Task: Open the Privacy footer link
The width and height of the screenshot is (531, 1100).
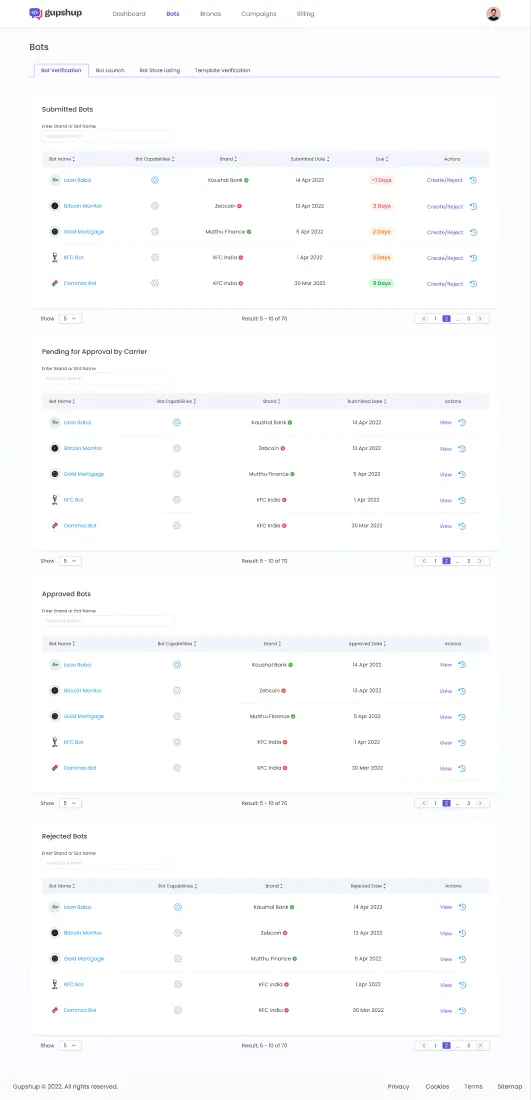Action: click(x=398, y=1087)
